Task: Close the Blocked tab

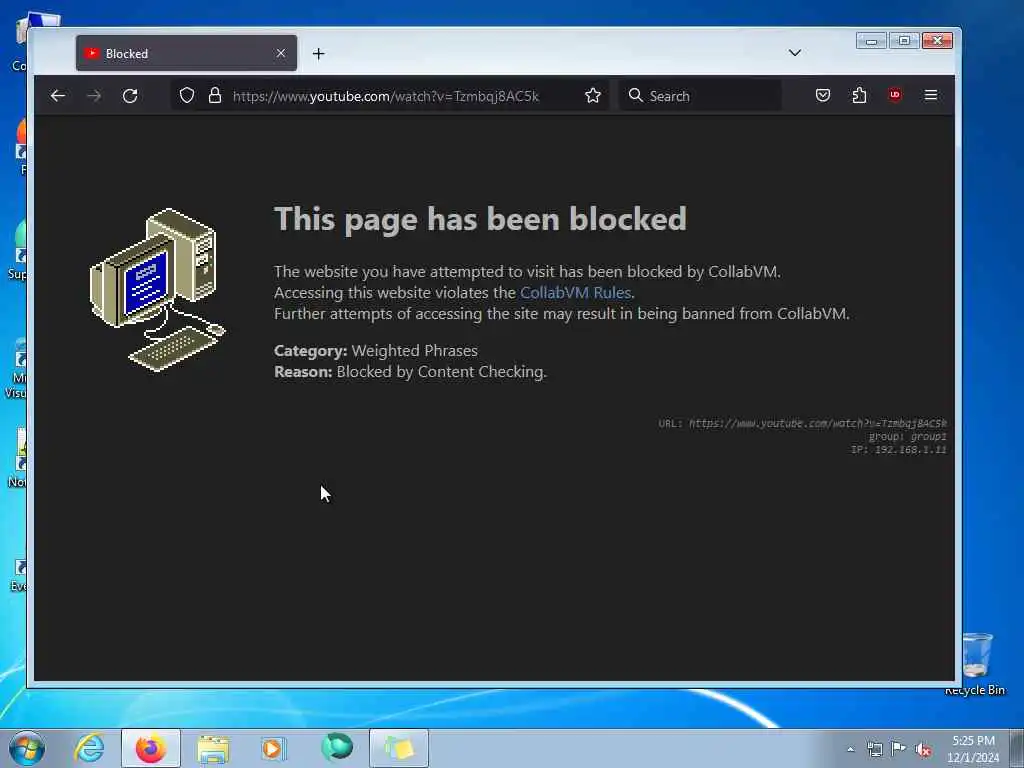Action: pyautogui.click(x=281, y=53)
